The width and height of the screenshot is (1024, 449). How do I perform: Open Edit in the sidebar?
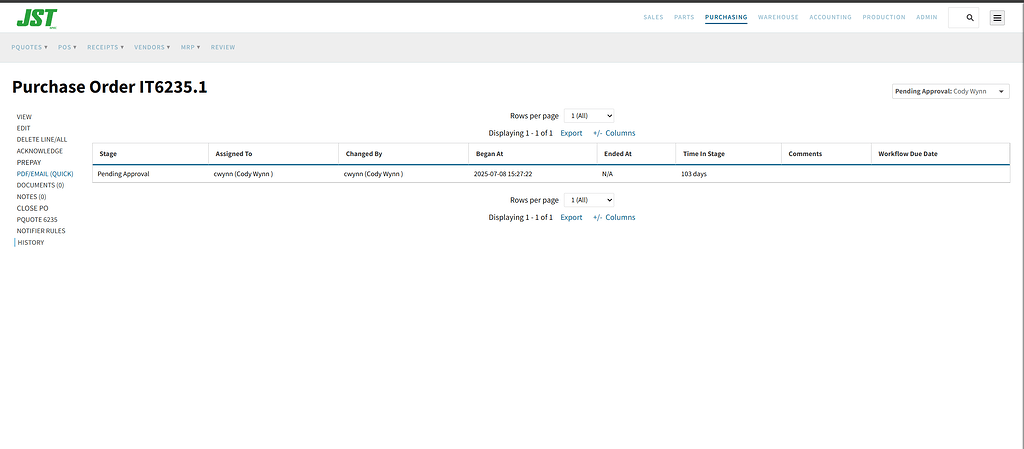point(24,128)
